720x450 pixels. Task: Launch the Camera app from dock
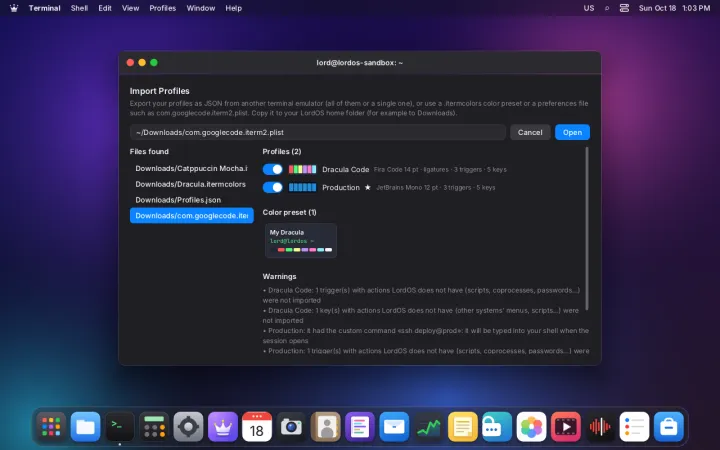pyautogui.click(x=291, y=427)
